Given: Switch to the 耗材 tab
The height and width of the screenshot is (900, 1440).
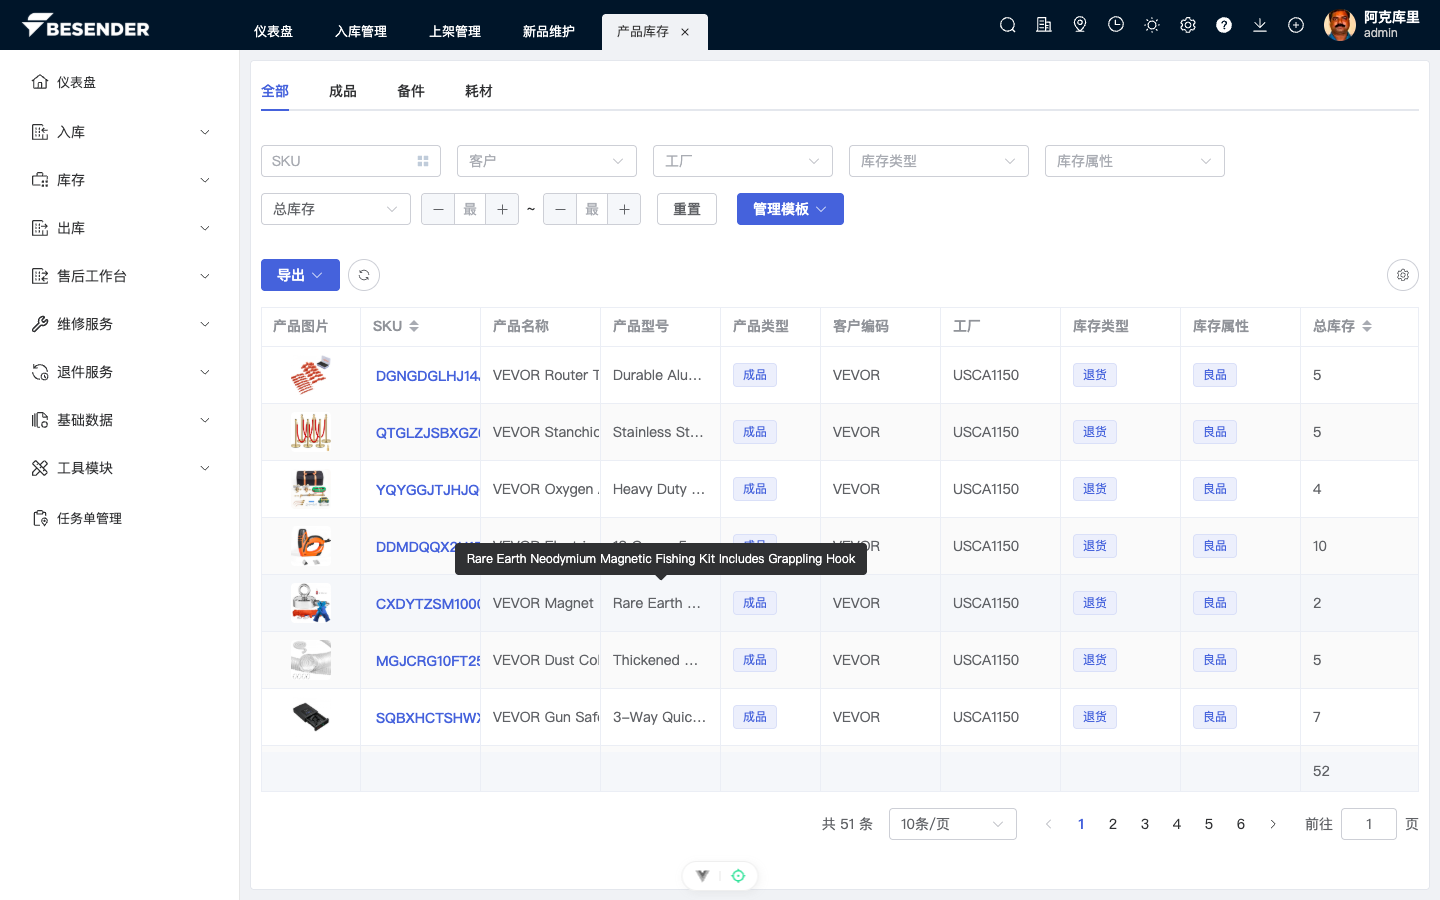Looking at the screenshot, I should click(479, 91).
